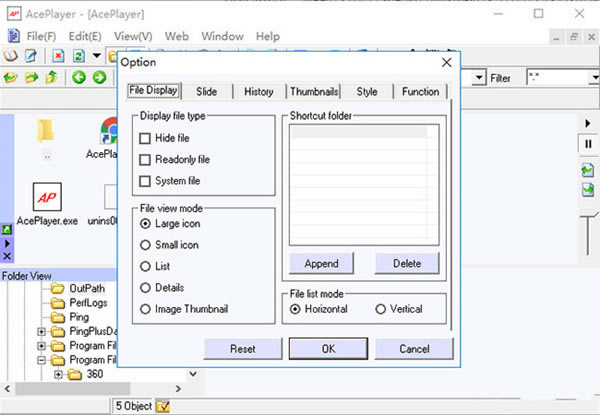Viewport: 600px width, 415px height.
Task: Expand the PingPlusDa folder node
Action: 41,332
